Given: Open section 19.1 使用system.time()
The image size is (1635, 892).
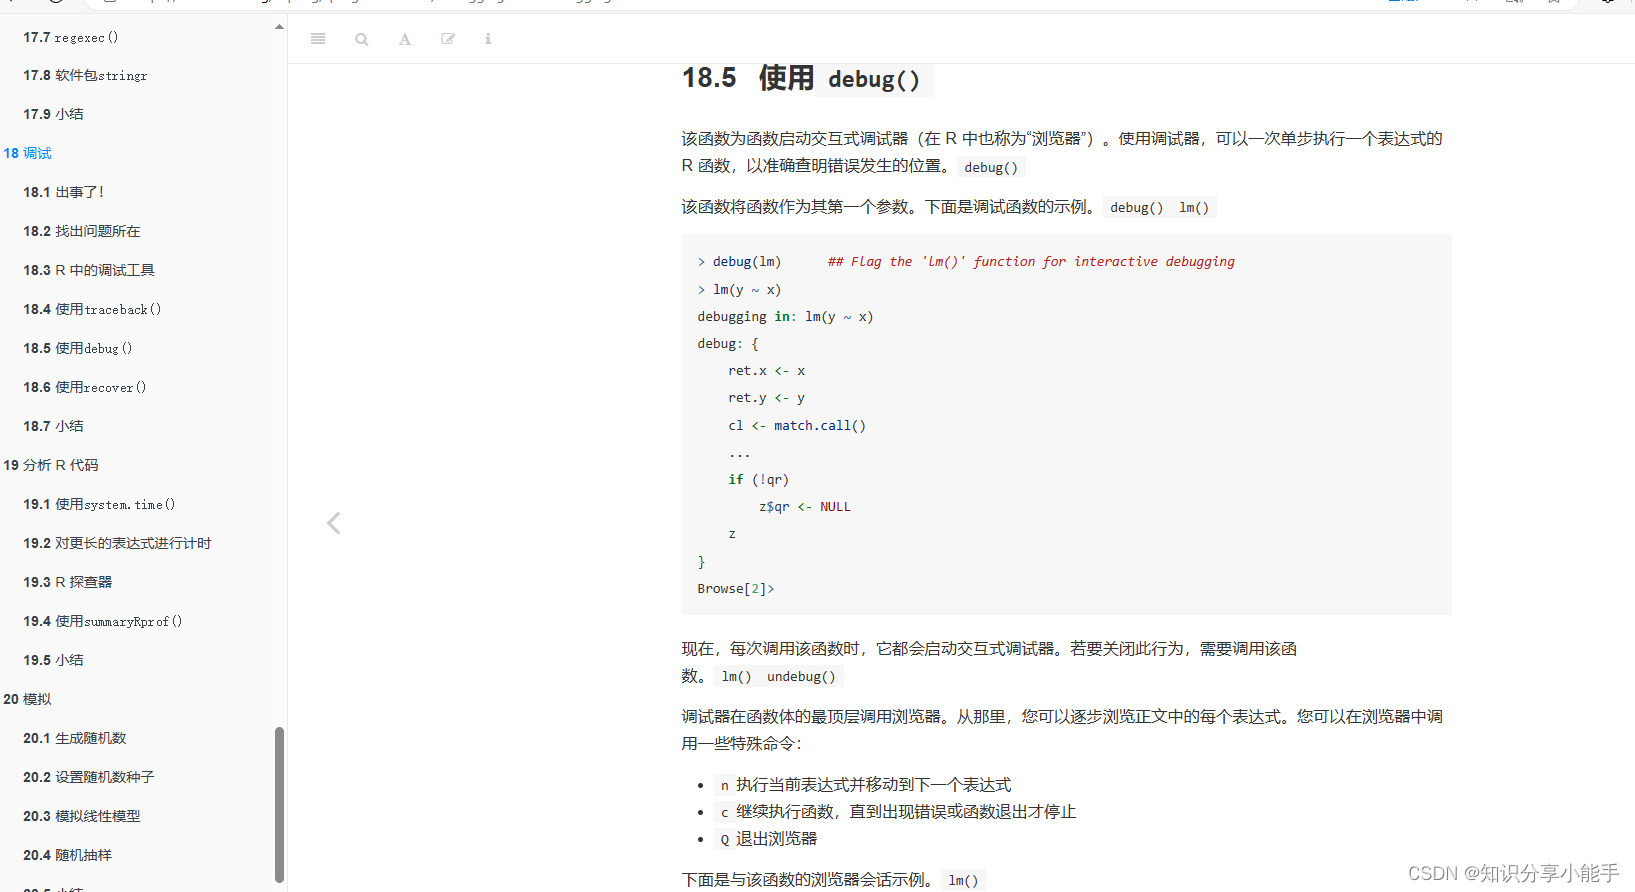Looking at the screenshot, I should coord(99,504).
